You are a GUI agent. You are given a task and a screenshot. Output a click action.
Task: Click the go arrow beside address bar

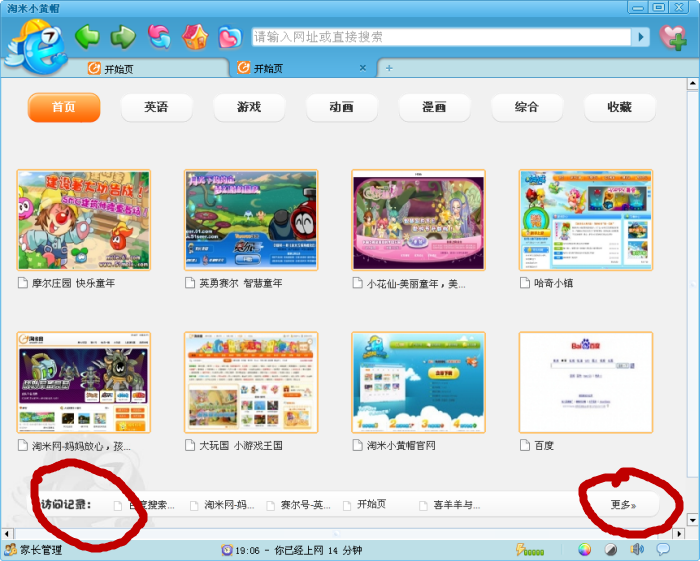pos(641,37)
